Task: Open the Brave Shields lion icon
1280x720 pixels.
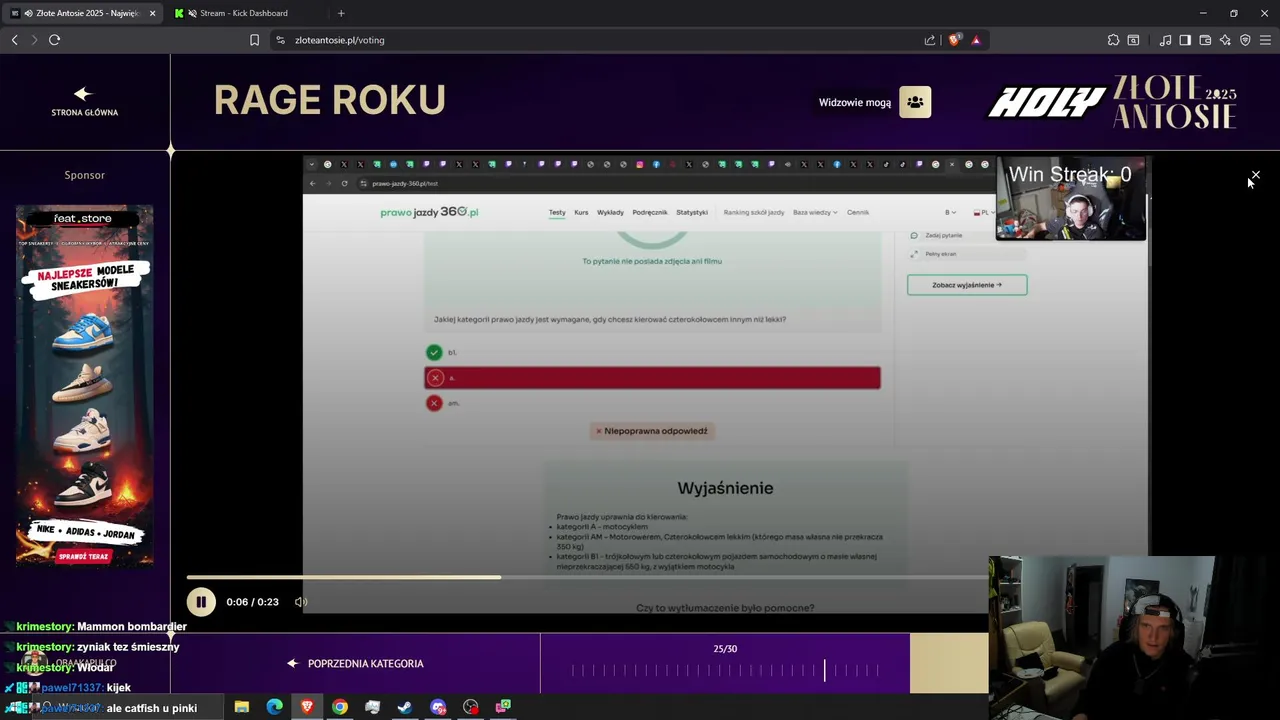Action: pyautogui.click(x=954, y=40)
